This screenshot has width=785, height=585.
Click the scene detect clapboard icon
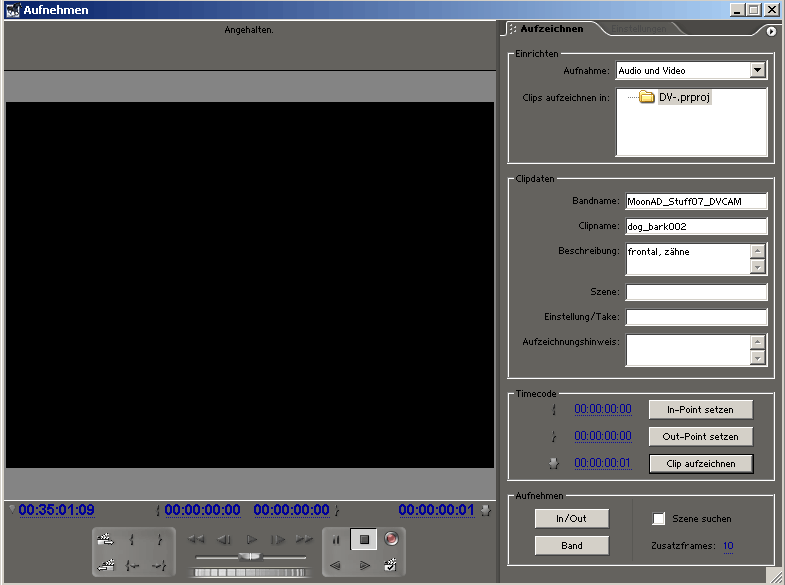pos(390,565)
